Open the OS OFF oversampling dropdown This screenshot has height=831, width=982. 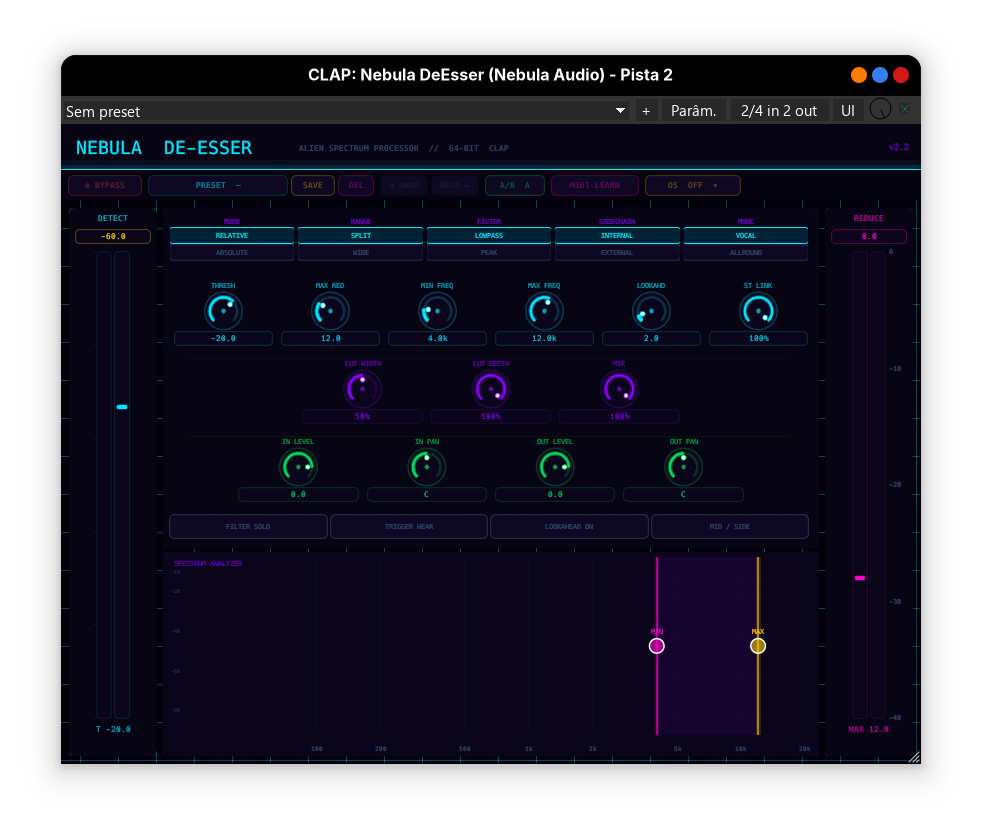(692, 185)
